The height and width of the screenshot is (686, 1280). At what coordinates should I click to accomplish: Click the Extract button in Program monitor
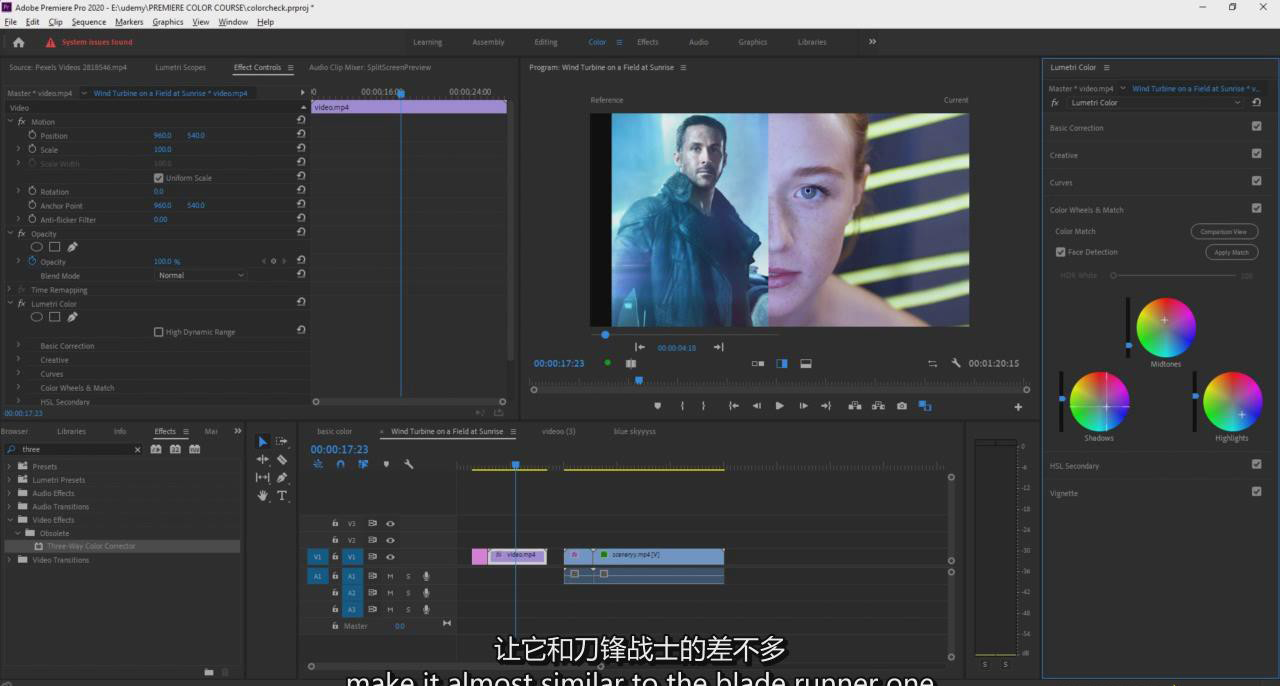[x=878, y=406]
